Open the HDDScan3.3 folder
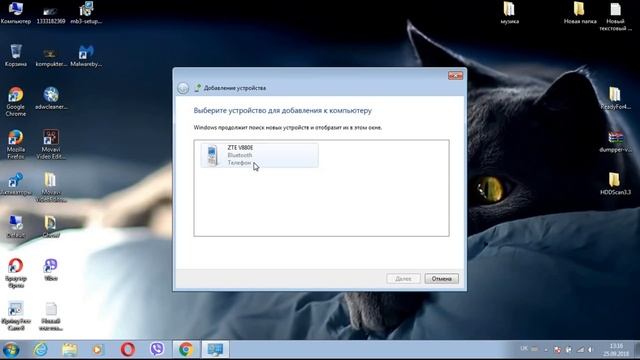The image size is (640, 360). 615,184
